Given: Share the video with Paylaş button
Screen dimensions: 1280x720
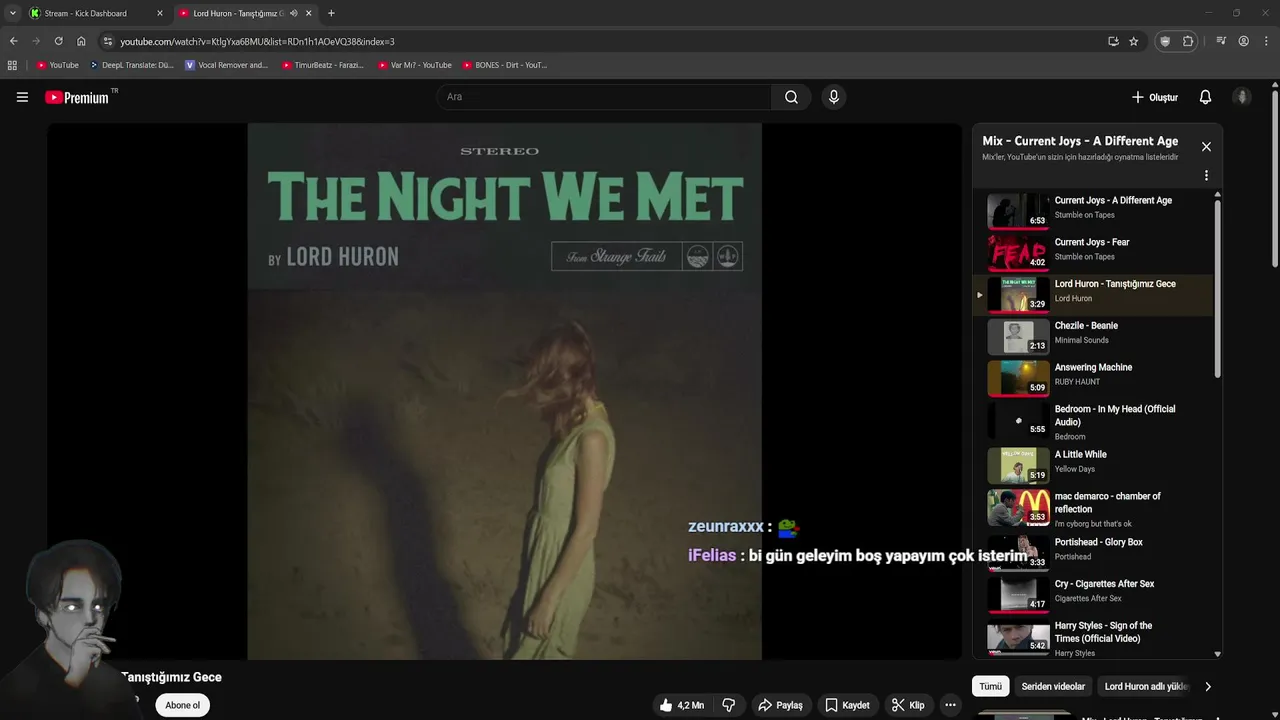Looking at the screenshot, I should (x=780, y=705).
